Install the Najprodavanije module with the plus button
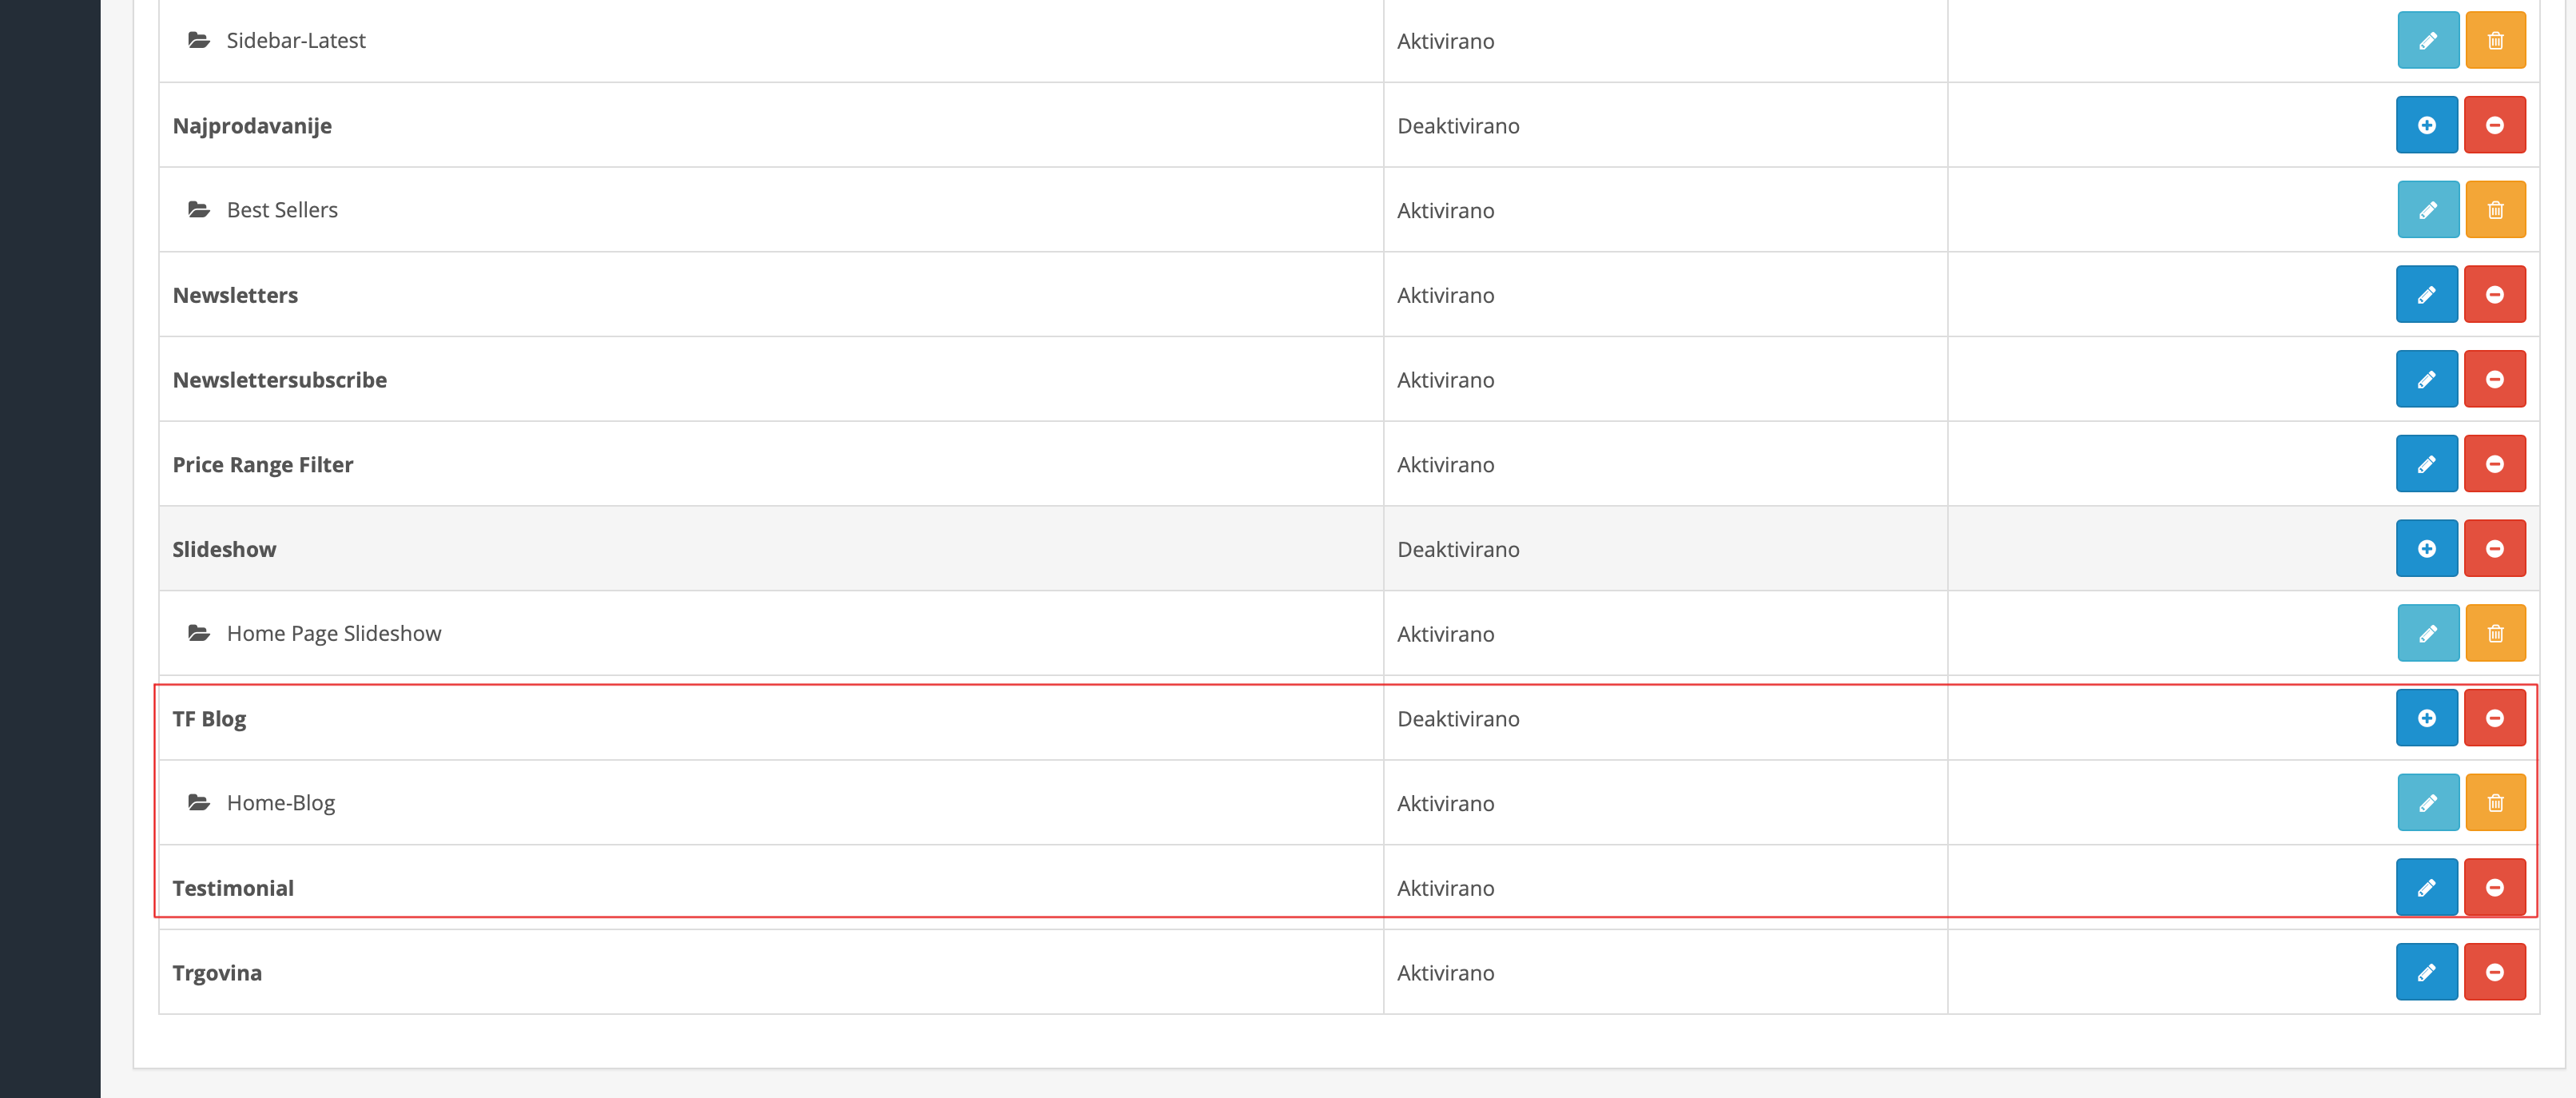The image size is (2576, 1098). click(x=2426, y=125)
